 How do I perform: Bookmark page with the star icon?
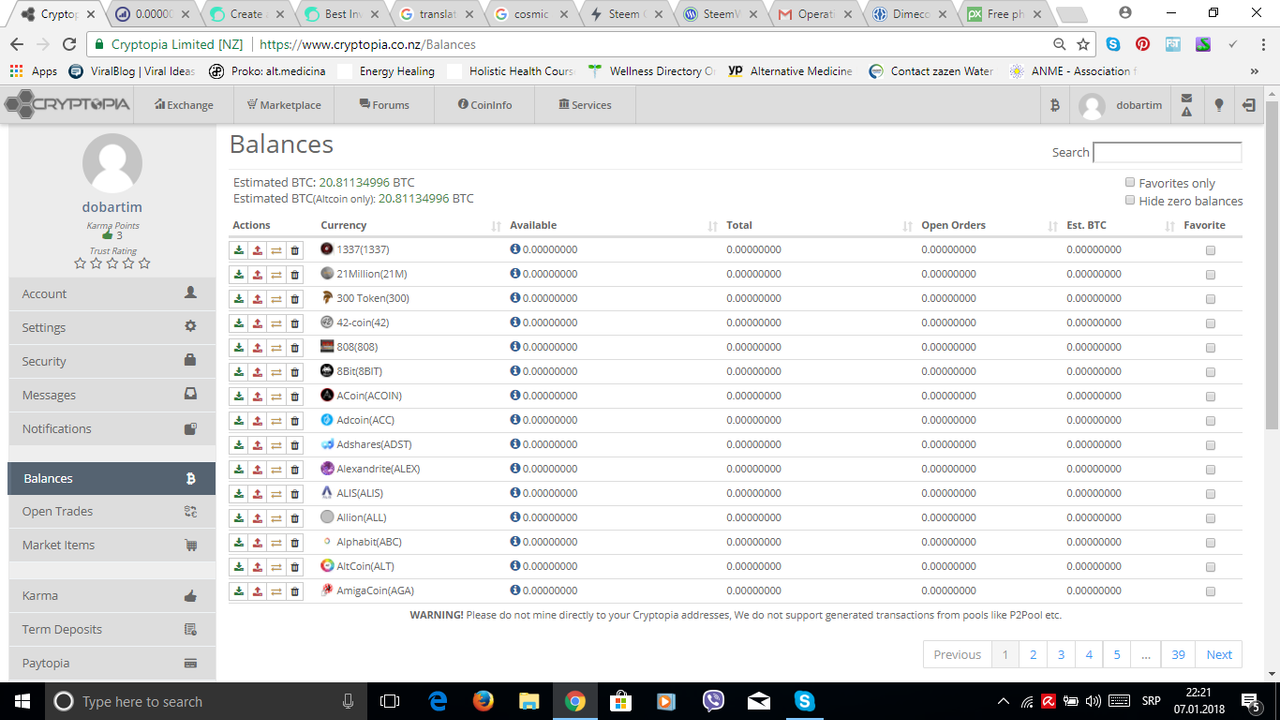click(1083, 44)
